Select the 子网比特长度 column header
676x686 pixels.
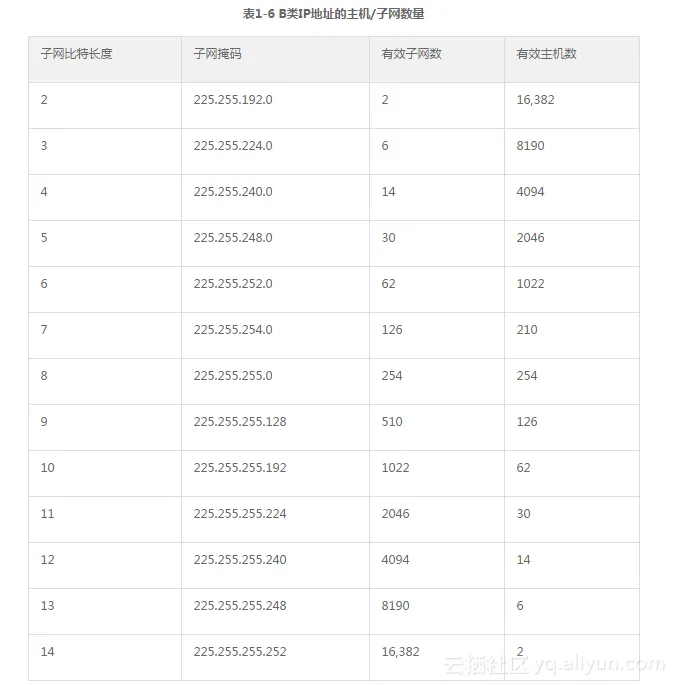pyautogui.click(x=77, y=54)
